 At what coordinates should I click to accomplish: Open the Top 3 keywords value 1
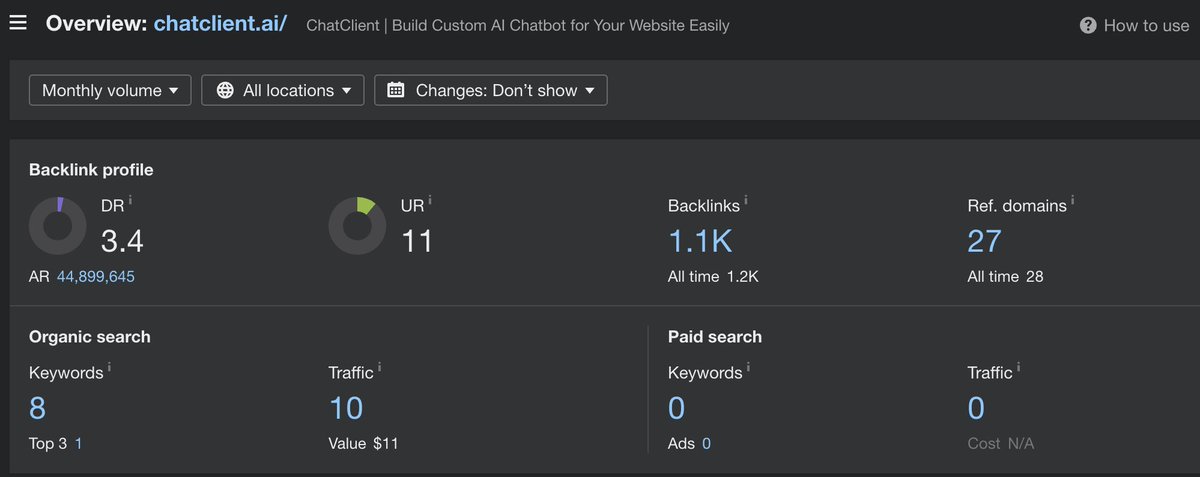tap(79, 443)
